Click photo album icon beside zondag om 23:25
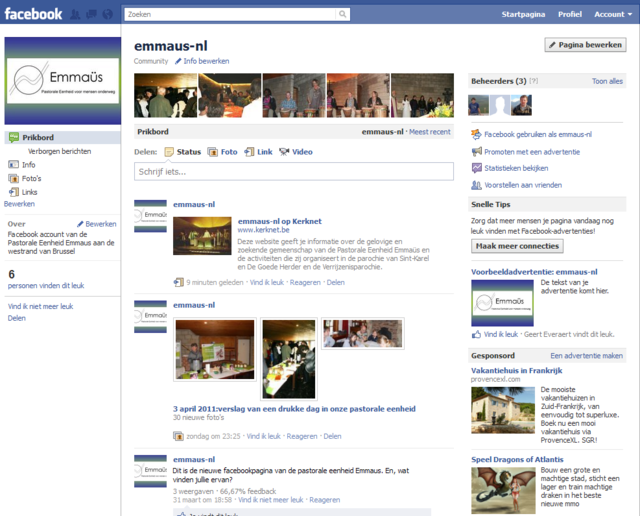The image size is (640, 516). coord(178,436)
